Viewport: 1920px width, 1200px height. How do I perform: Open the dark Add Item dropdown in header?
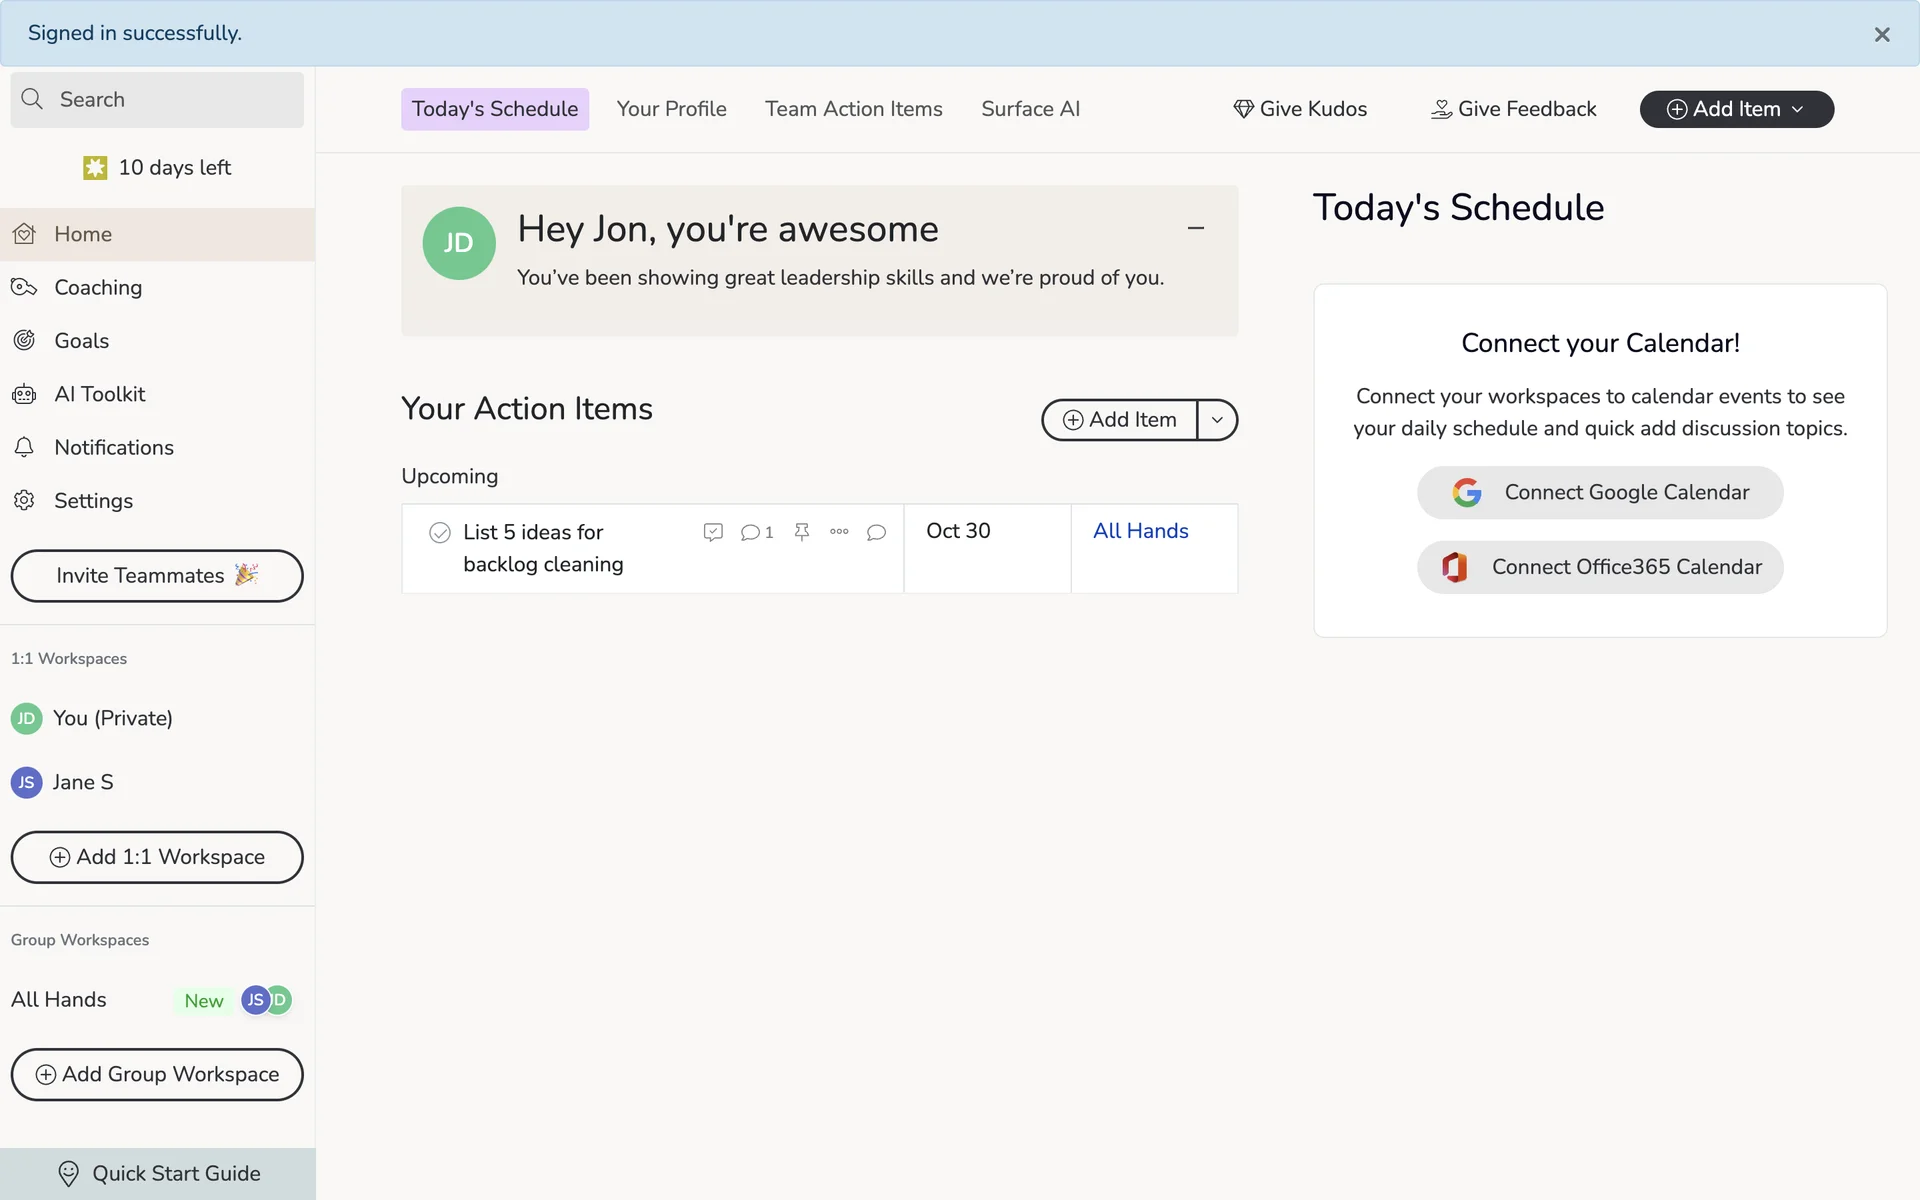(1736, 109)
